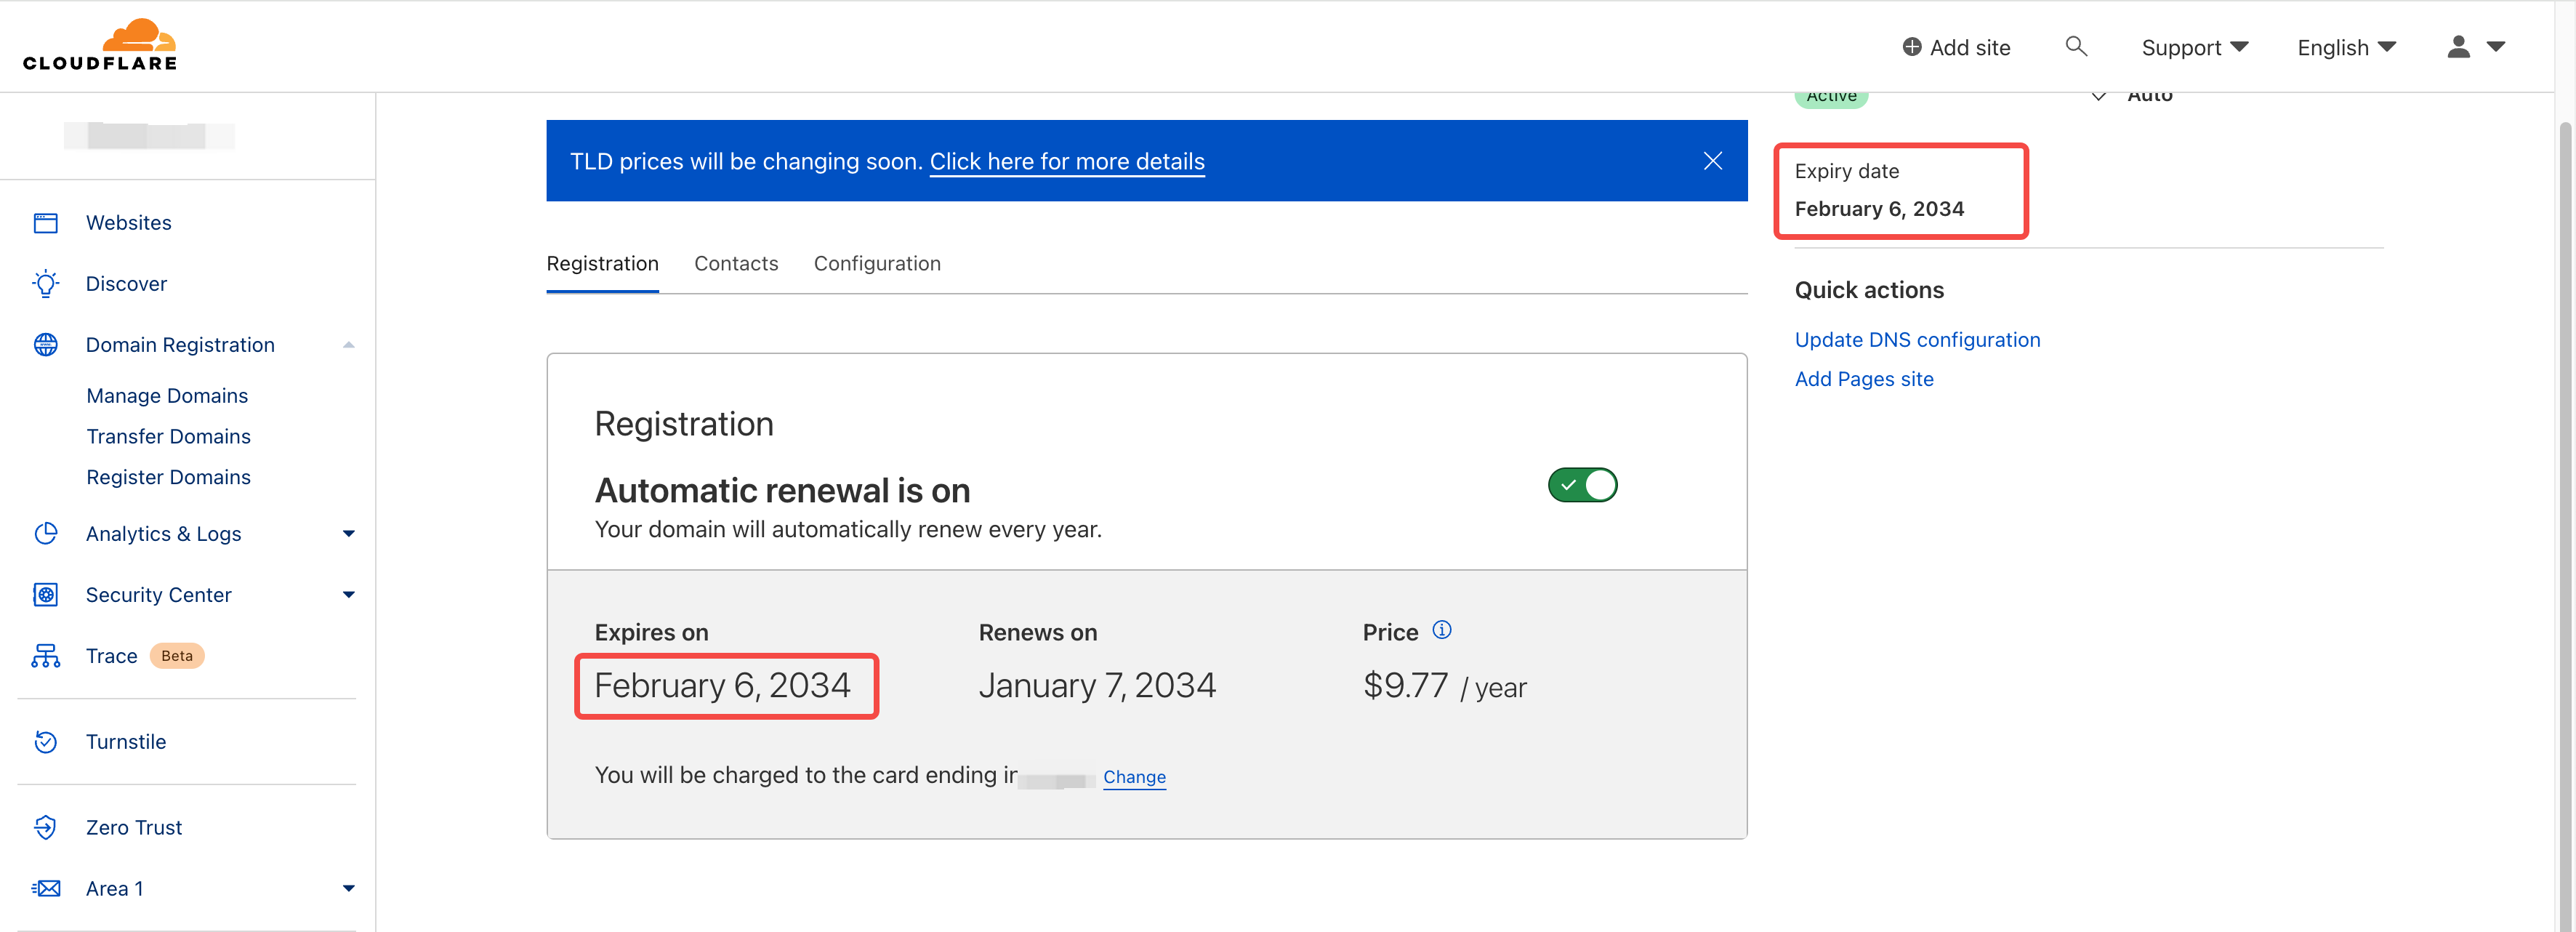Image resolution: width=2576 pixels, height=932 pixels.
Task: Expand Area 1 submenu
Action: [x=347, y=888]
